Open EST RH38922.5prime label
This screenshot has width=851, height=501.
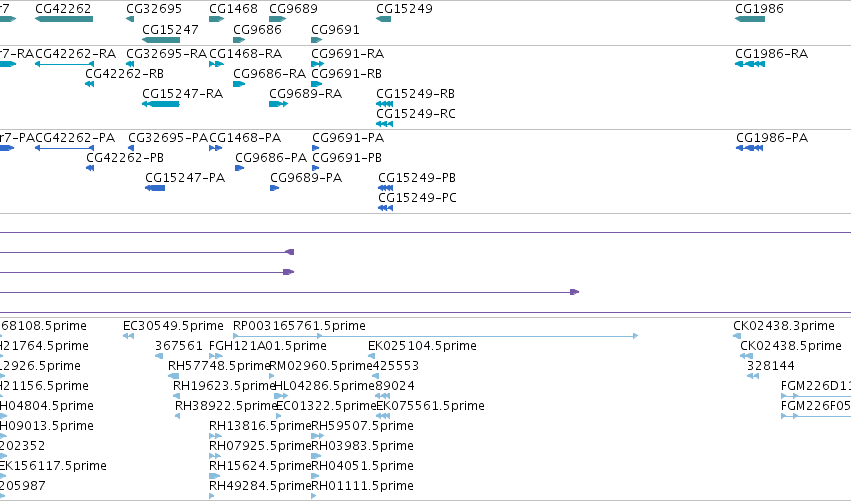tap(226, 406)
